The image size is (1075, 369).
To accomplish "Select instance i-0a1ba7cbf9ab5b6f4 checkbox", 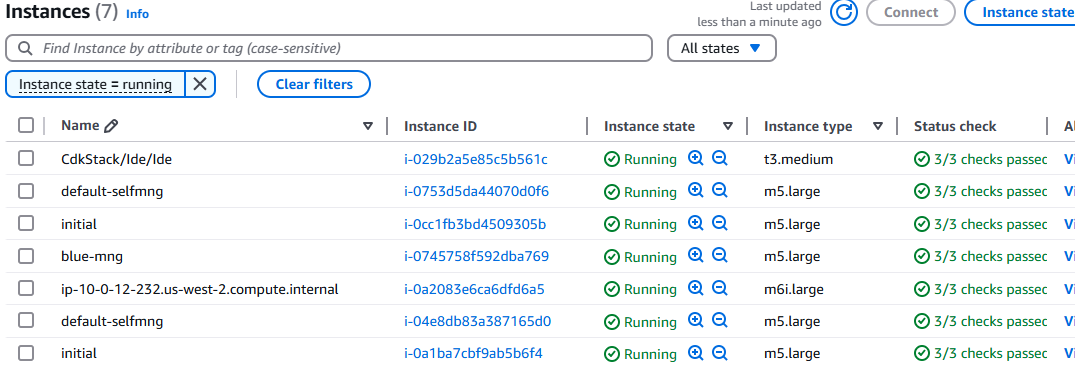I will coord(26,353).
